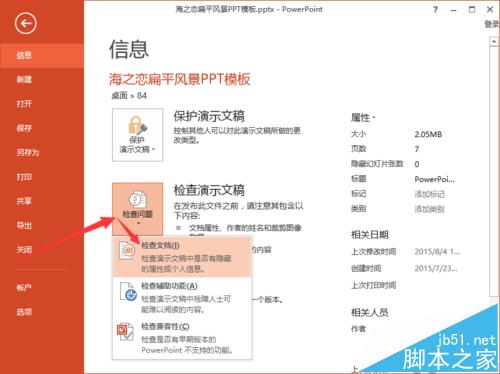
Task: Select 信息 in the sidebar
Action: click(x=42, y=55)
